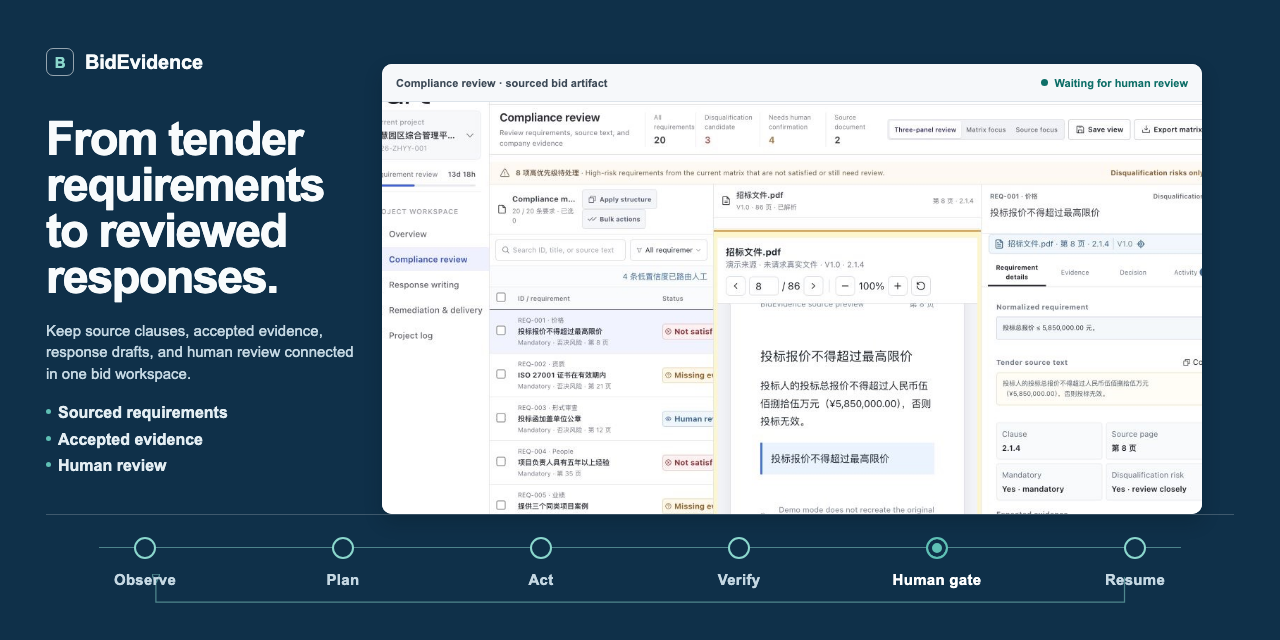Click Disqualification risks only link

pyautogui.click(x=1156, y=172)
